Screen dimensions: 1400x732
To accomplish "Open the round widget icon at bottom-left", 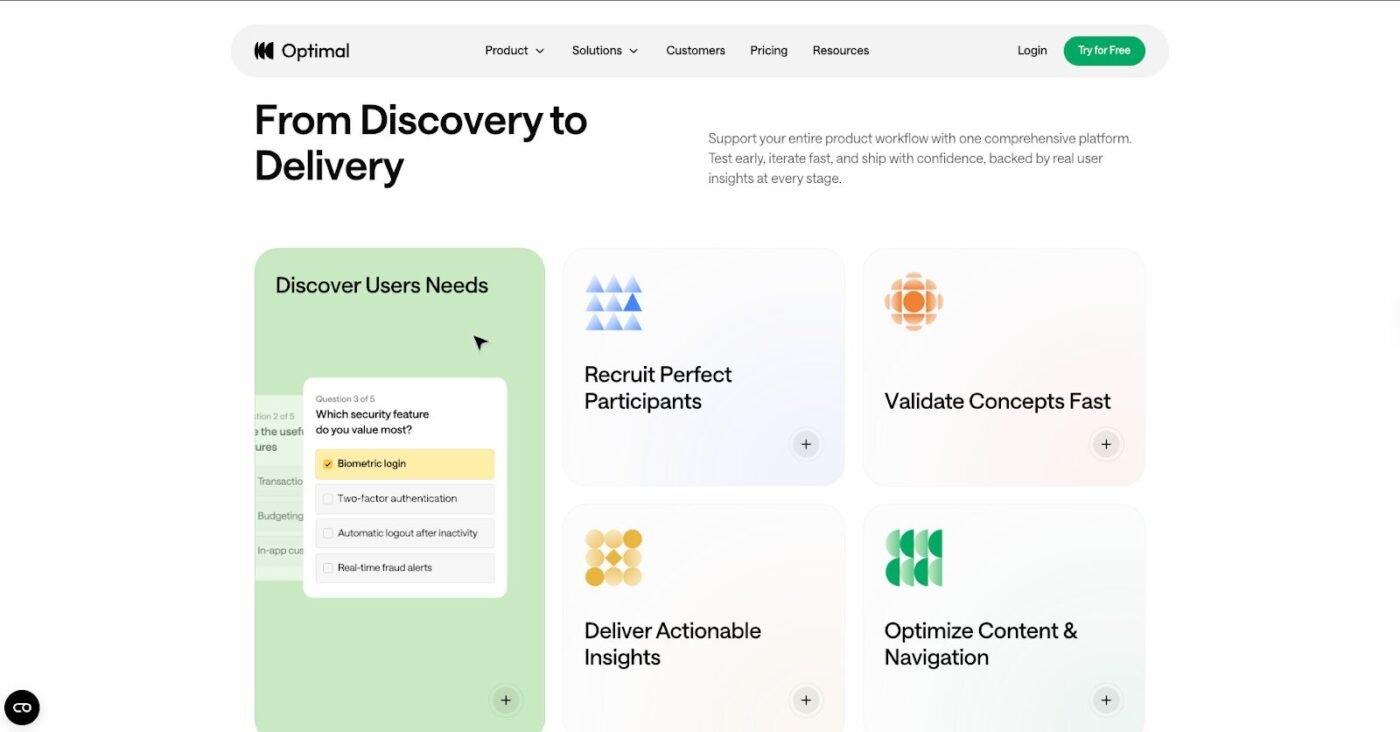I will pyautogui.click(x=22, y=708).
